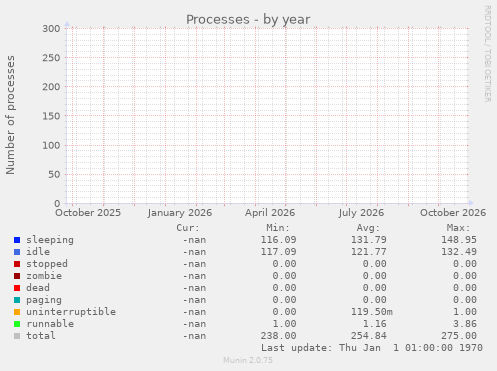Click the total row '-nan' current value

(194, 336)
